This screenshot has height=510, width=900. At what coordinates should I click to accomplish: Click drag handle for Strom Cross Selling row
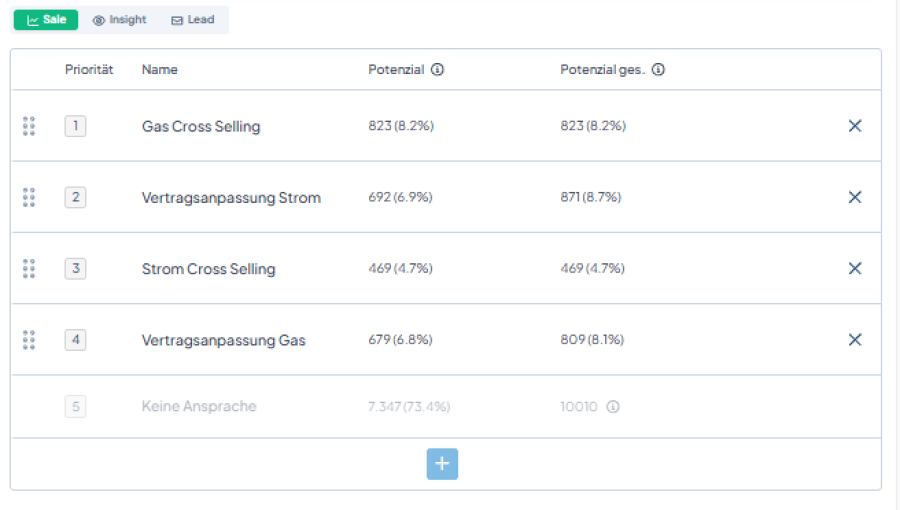click(29, 268)
